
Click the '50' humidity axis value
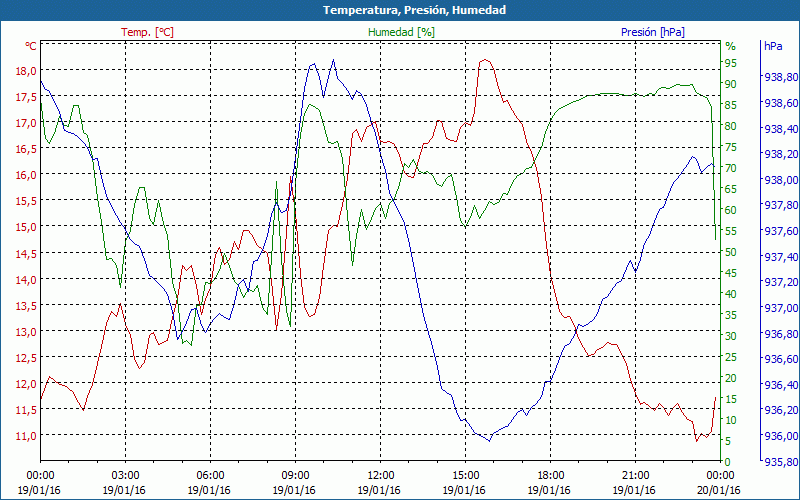pyautogui.click(x=731, y=252)
